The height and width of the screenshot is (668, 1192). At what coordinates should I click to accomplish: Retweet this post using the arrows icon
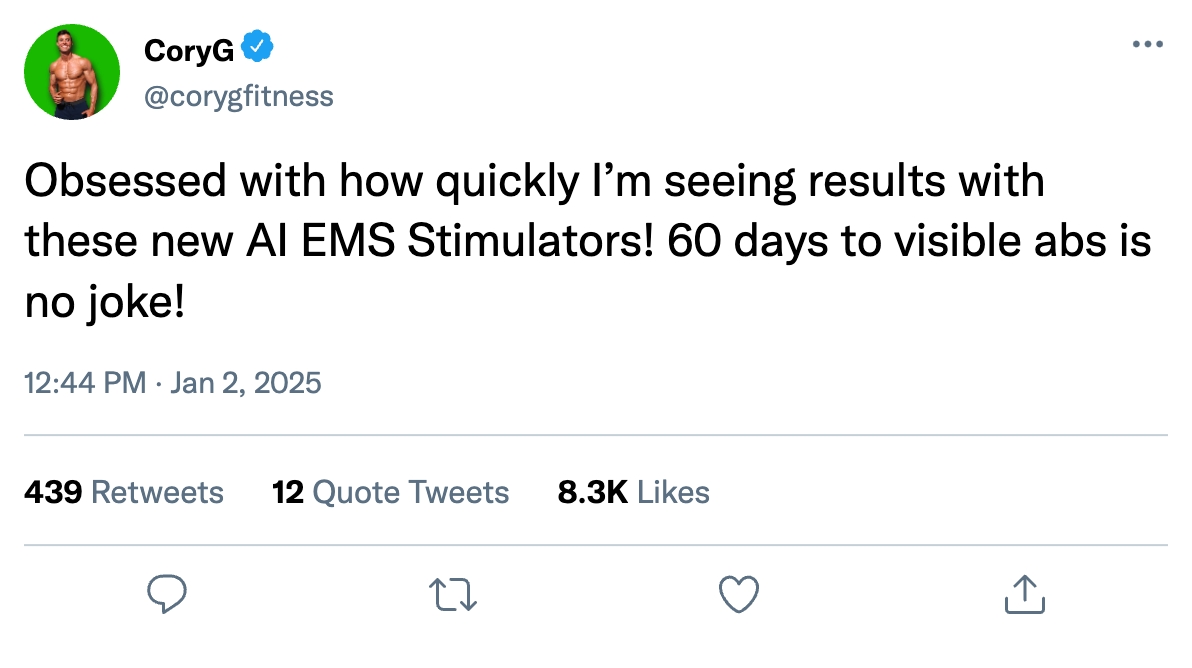pyautogui.click(x=453, y=594)
